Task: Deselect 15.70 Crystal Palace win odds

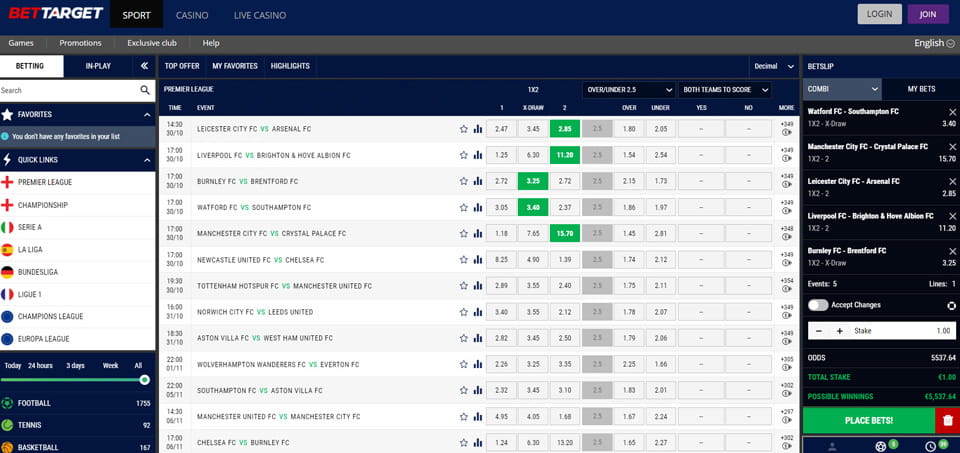Action: coord(564,233)
